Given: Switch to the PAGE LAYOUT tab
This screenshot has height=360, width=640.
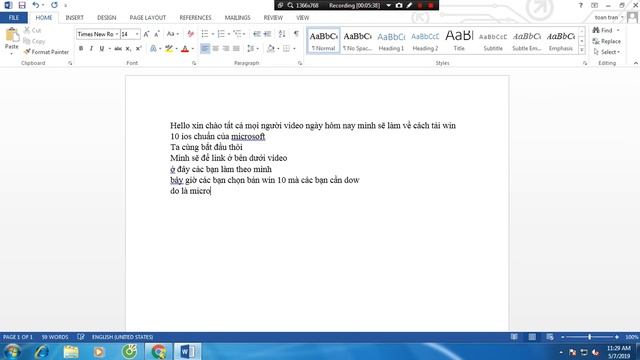Looking at the screenshot, I should click(148, 18).
